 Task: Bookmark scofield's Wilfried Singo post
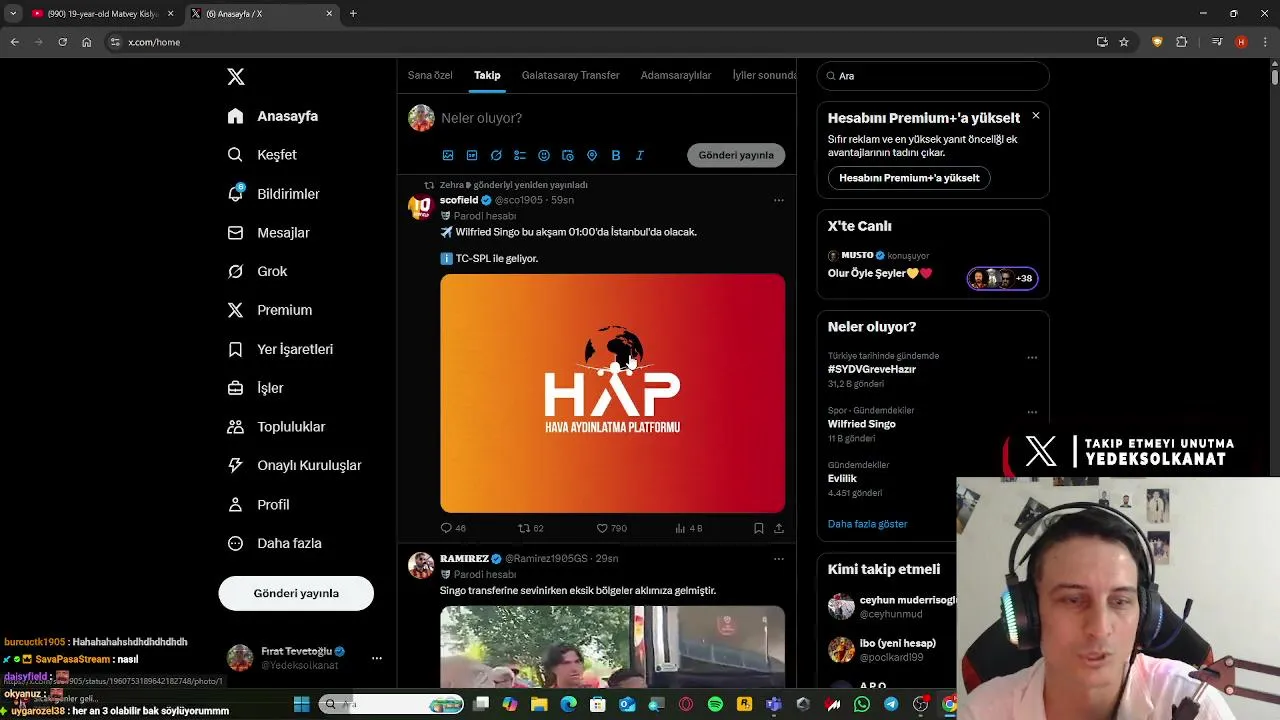(x=758, y=528)
